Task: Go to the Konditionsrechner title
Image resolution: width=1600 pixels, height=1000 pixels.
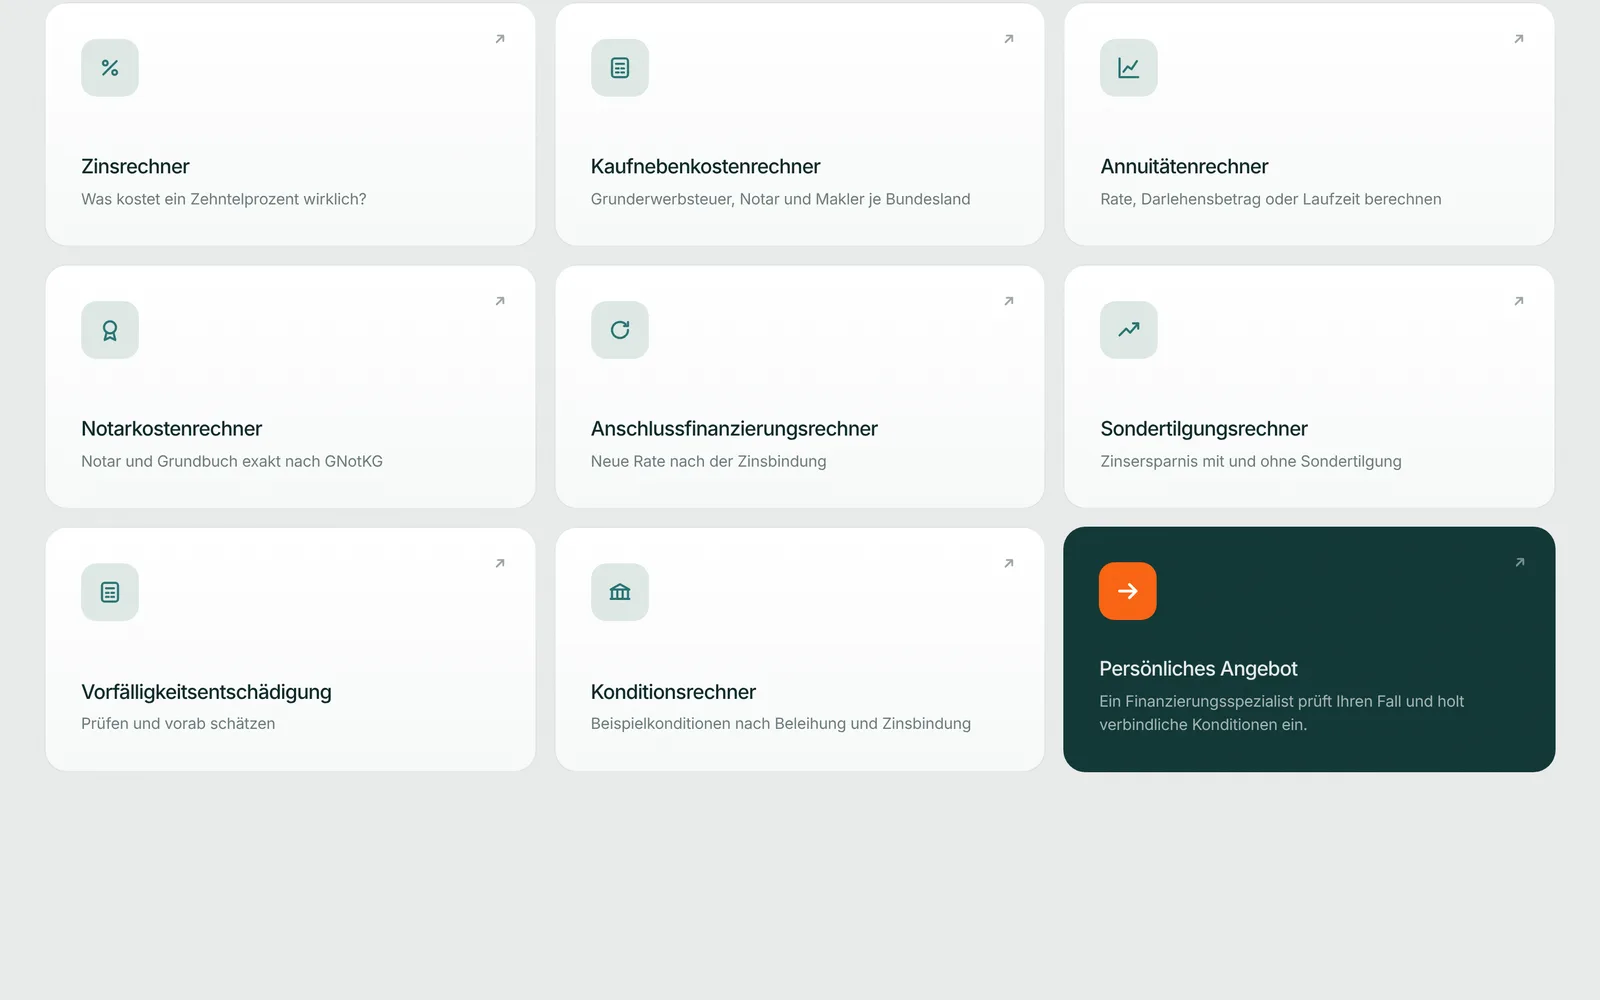Action: pyautogui.click(x=673, y=692)
